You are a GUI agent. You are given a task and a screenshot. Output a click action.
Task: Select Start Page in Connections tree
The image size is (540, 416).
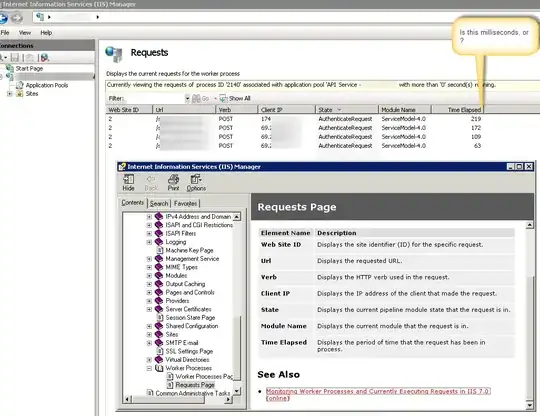pyautogui.click(x=29, y=69)
